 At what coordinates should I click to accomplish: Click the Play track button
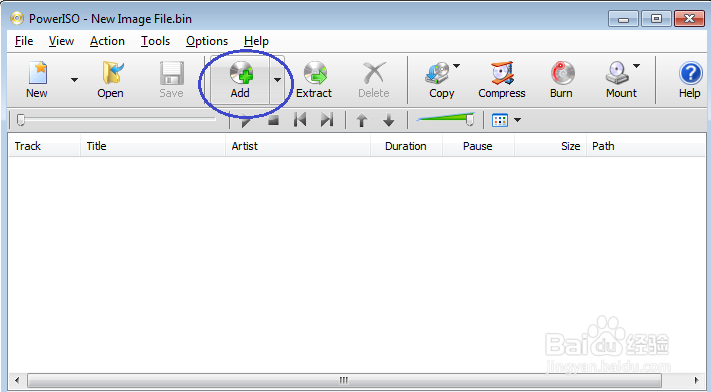tap(247, 121)
